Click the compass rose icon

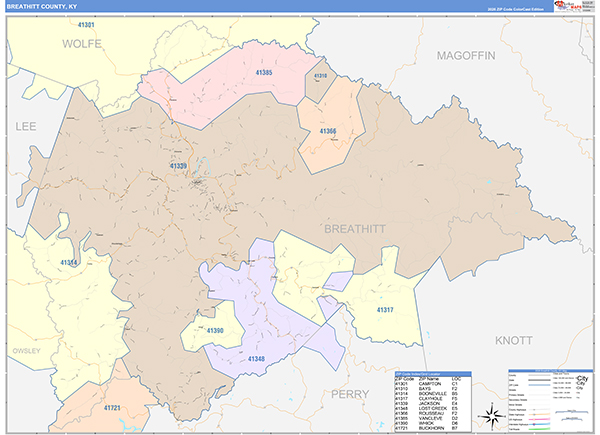point(492,416)
